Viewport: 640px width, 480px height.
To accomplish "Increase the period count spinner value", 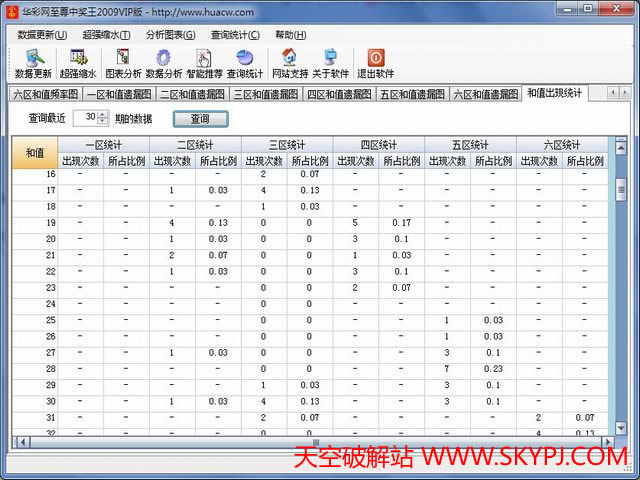I will coord(104,114).
